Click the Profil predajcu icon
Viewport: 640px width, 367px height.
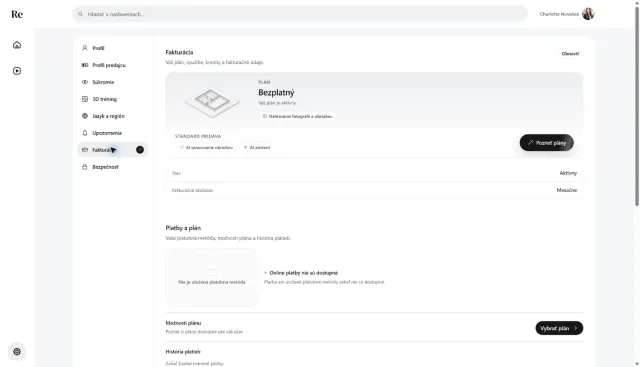tap(85, 65)
